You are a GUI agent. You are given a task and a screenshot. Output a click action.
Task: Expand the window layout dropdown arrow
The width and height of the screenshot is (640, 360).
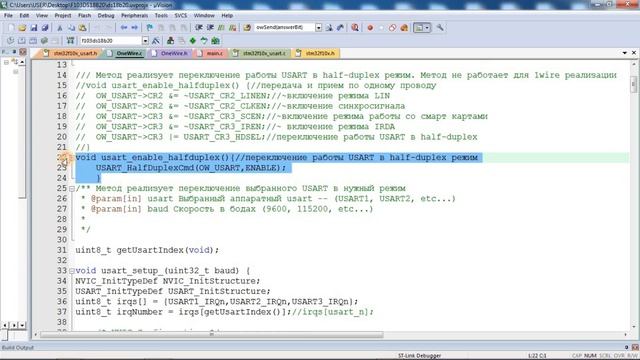(427, 28)
